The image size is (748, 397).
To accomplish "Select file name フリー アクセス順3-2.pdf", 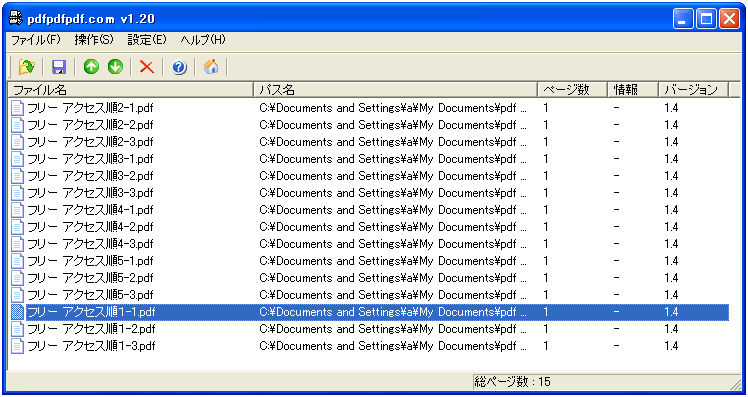I will point(90,176).
